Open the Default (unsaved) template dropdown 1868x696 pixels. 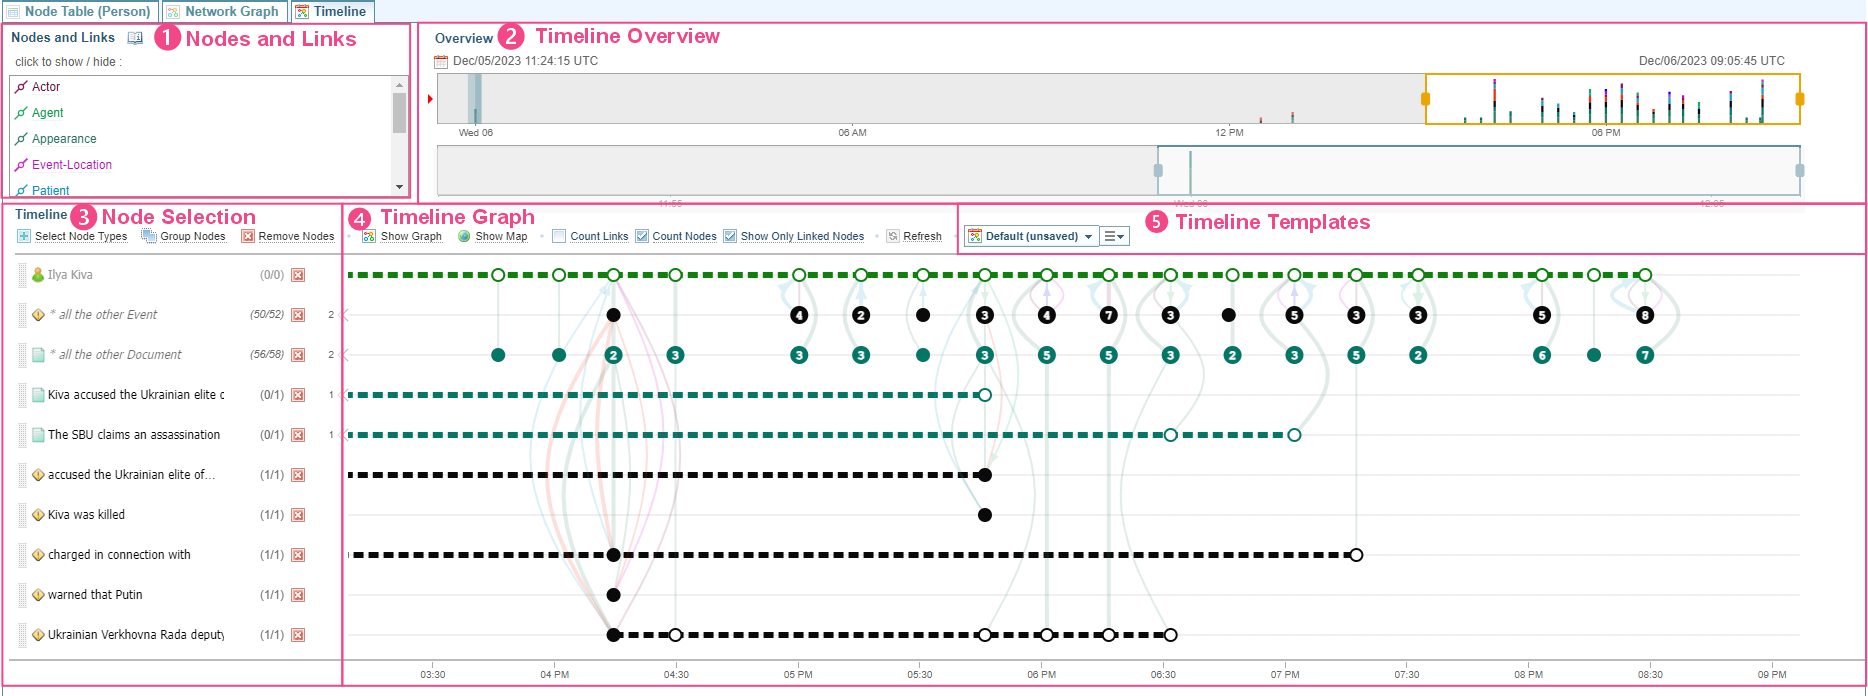[1031, 236]
